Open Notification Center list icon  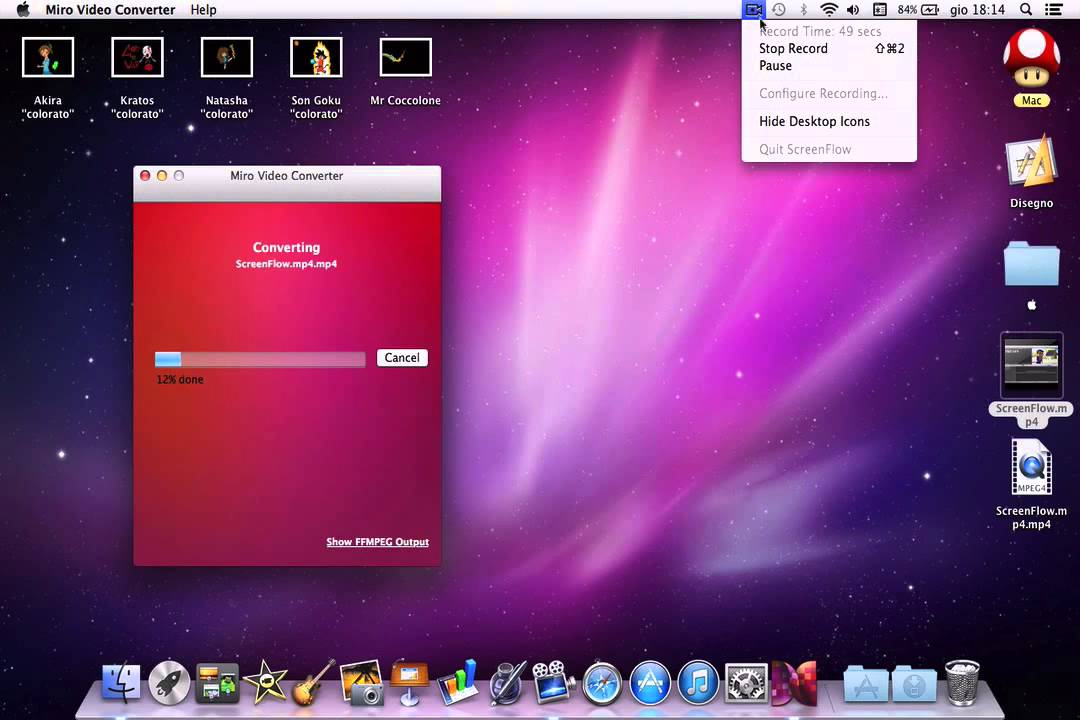pyautogui.click(x=1053, y=10)
